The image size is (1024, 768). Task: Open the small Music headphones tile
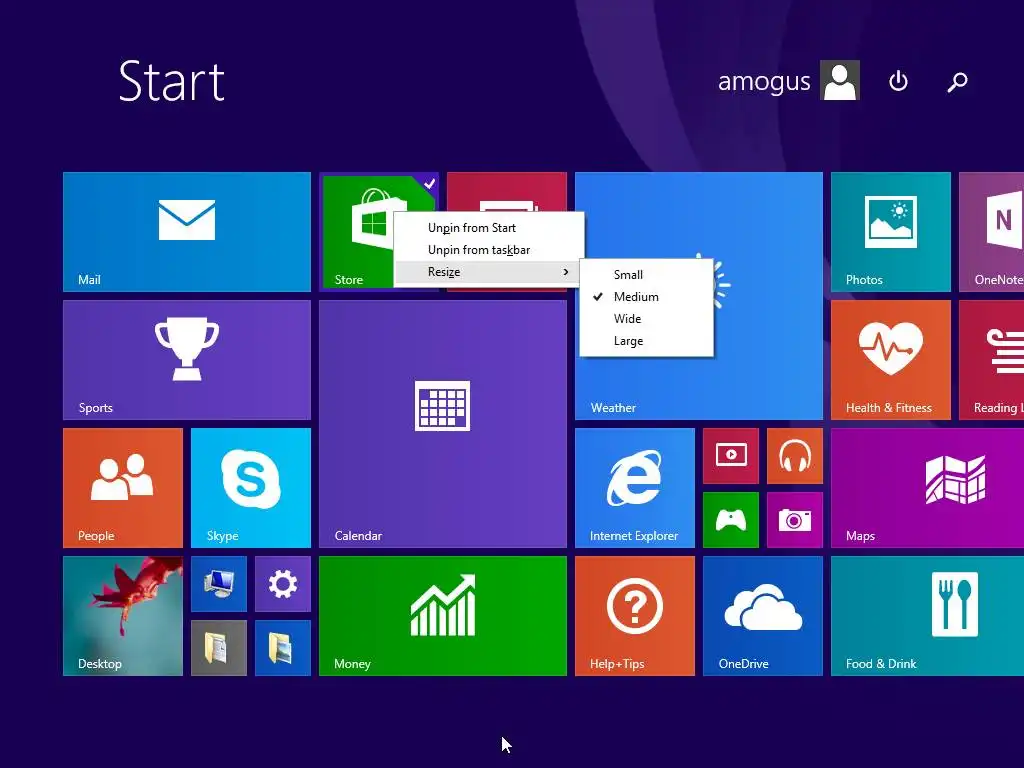tap(795, 456)
